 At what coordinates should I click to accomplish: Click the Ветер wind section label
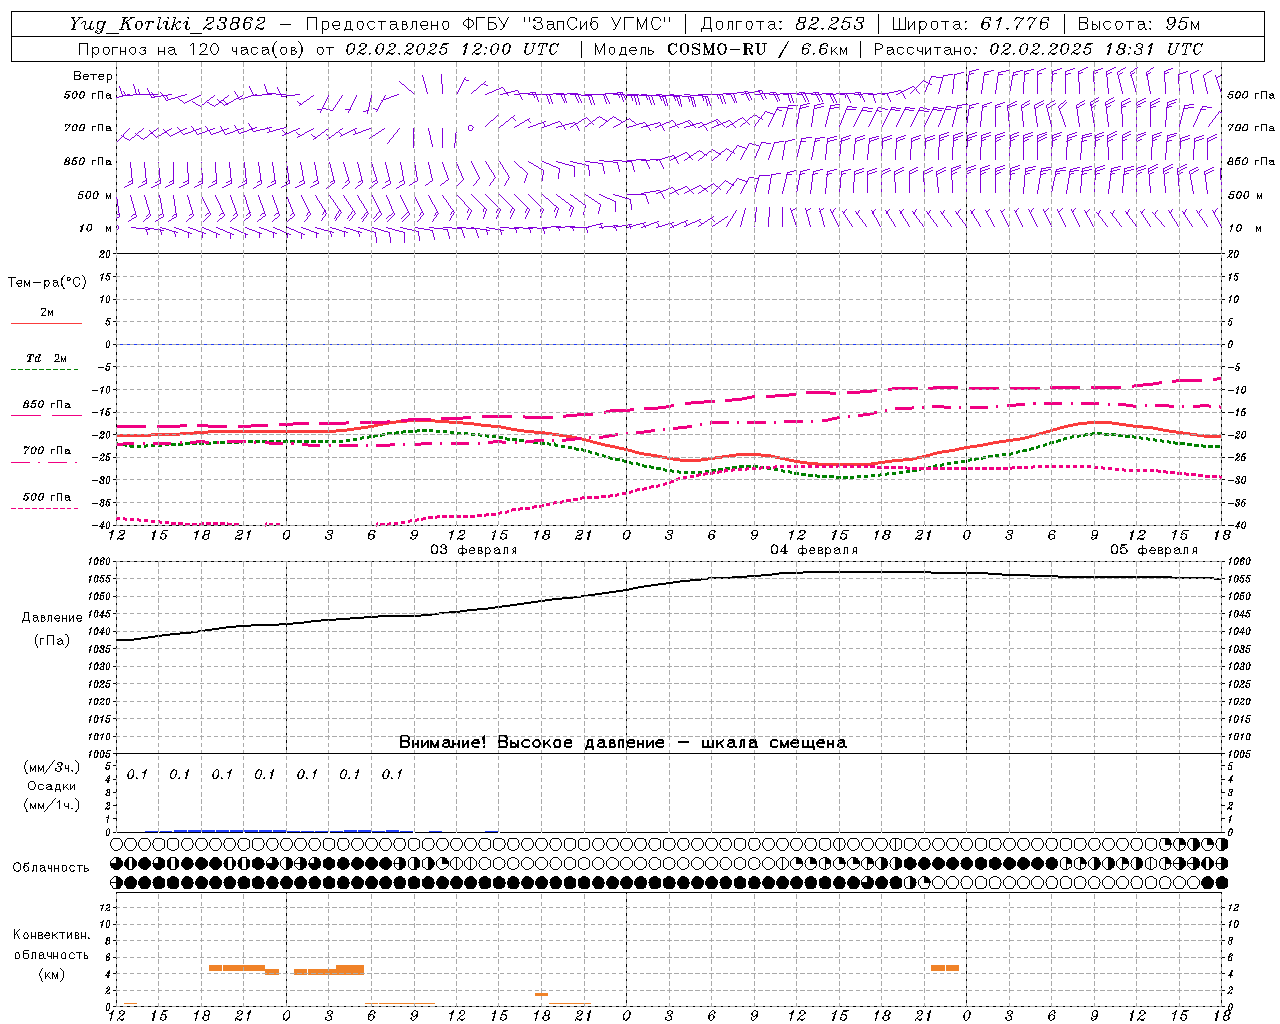[93, 76]
